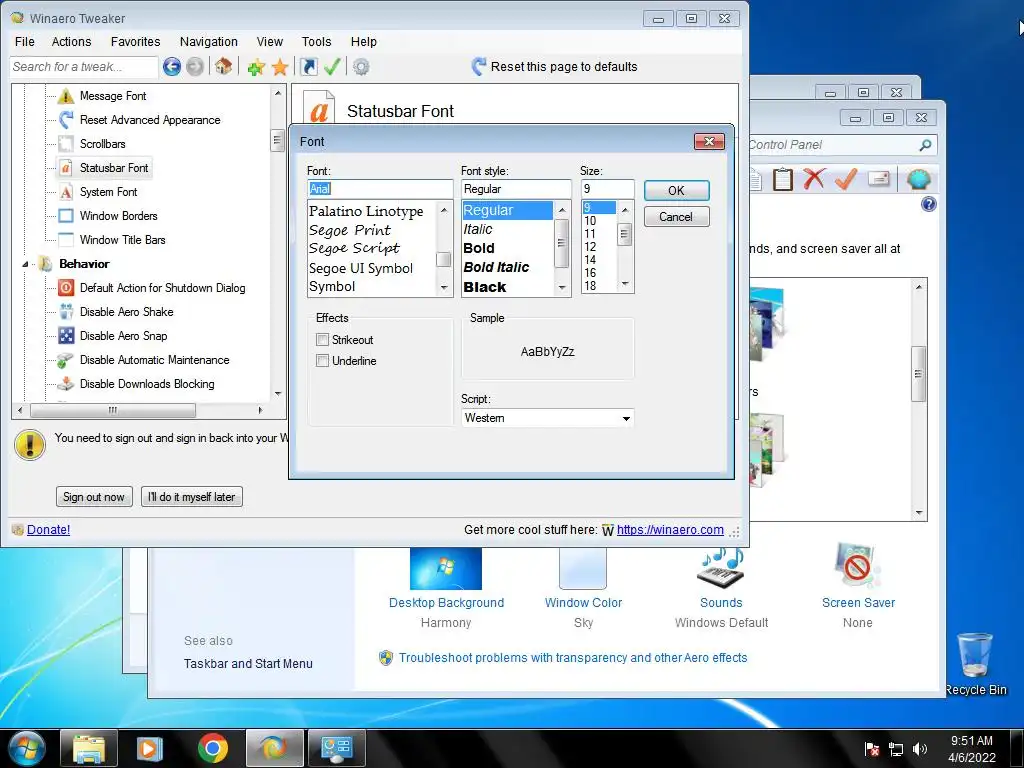Choose Segoe UI Symbol font
This screenshot has width=1024, height=768.
pyautogui.click(x=360, y=268)
